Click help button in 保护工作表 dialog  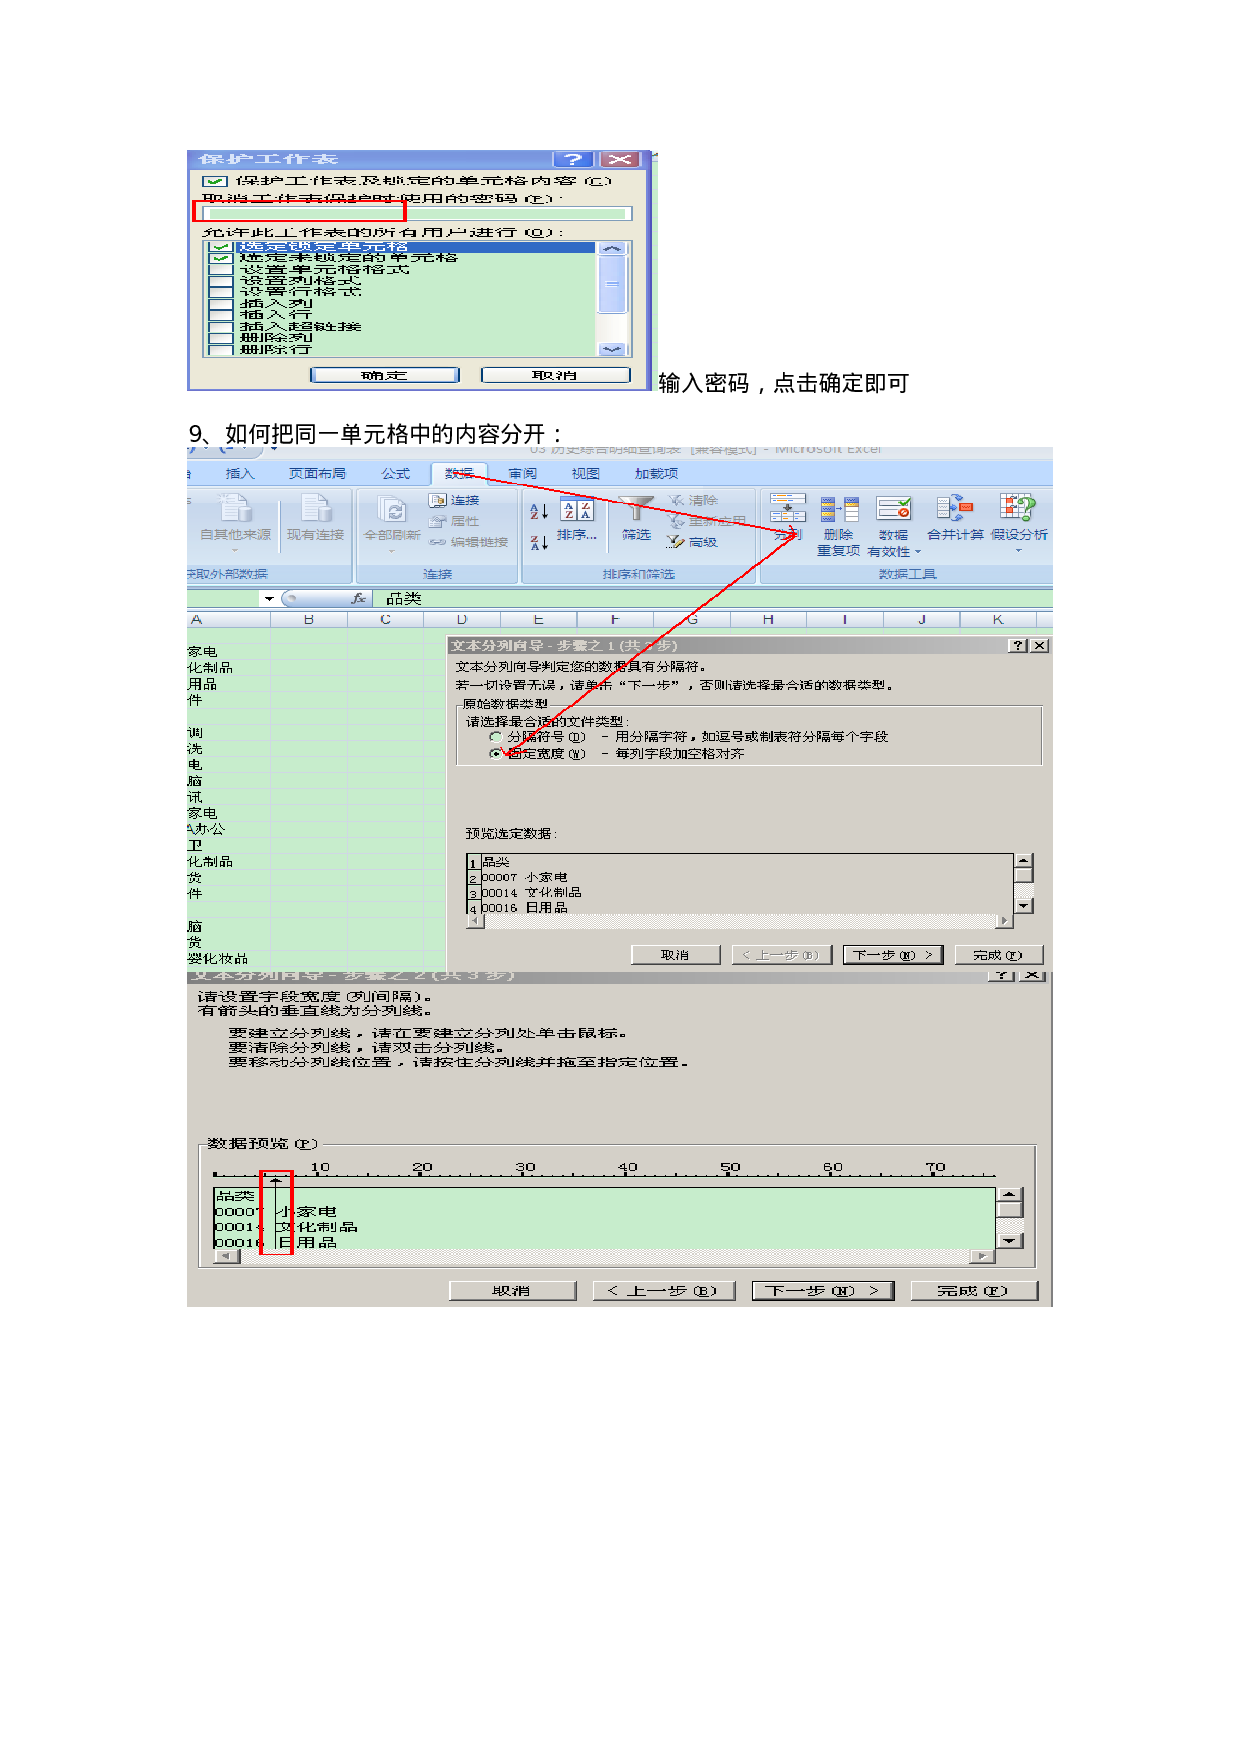click(572, 159)
